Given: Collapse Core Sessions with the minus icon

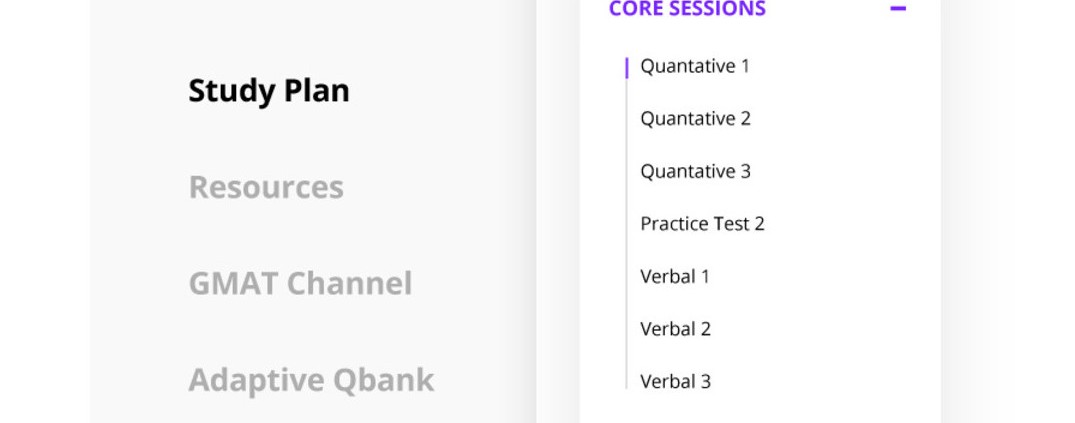Looking at the screenshot, I should [897, 9].
